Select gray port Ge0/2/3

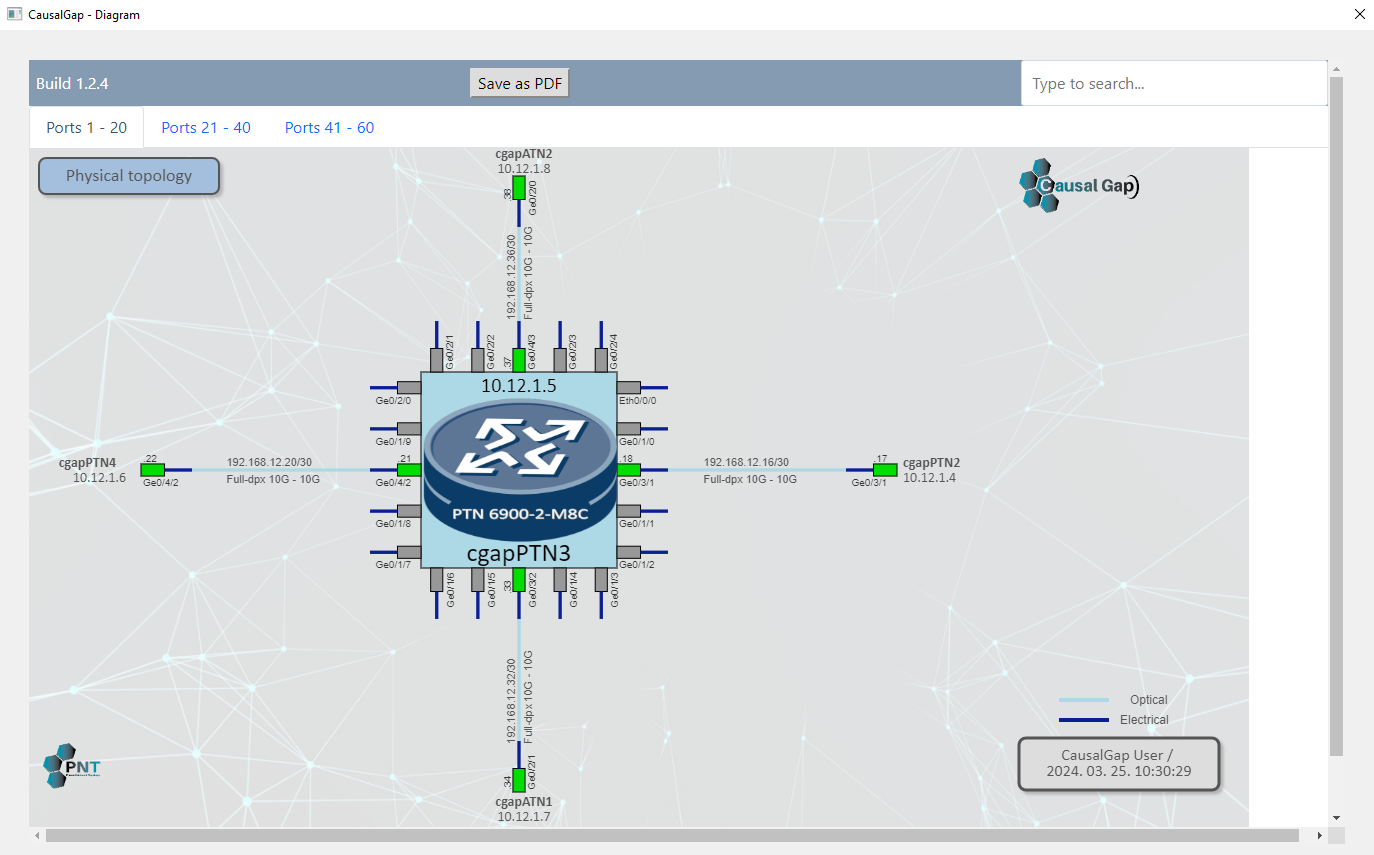(x=560, y=360)
